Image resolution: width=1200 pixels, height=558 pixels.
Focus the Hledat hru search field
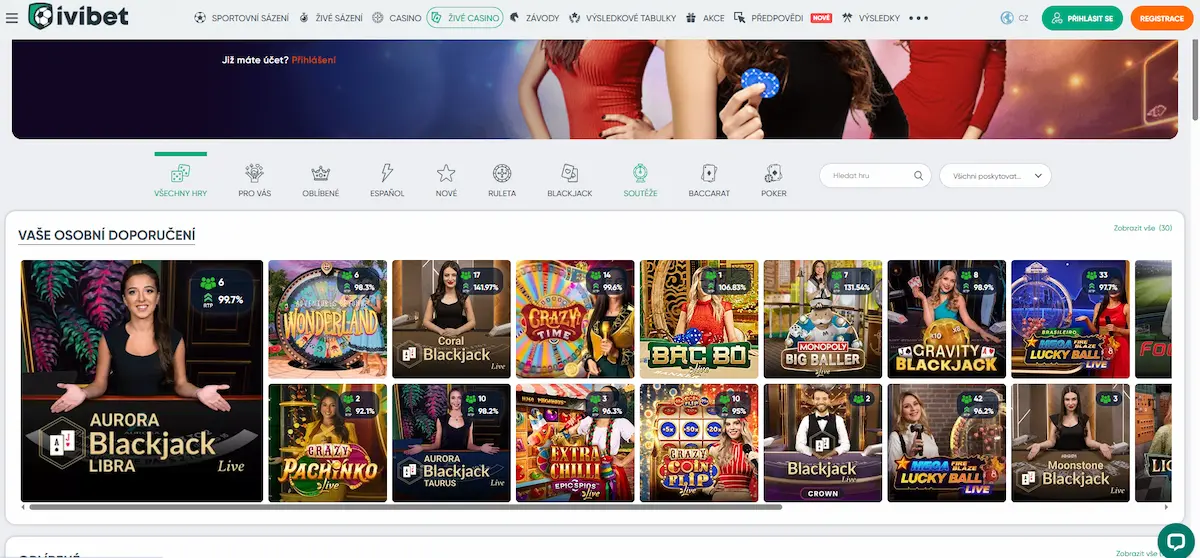click(876, 175)
